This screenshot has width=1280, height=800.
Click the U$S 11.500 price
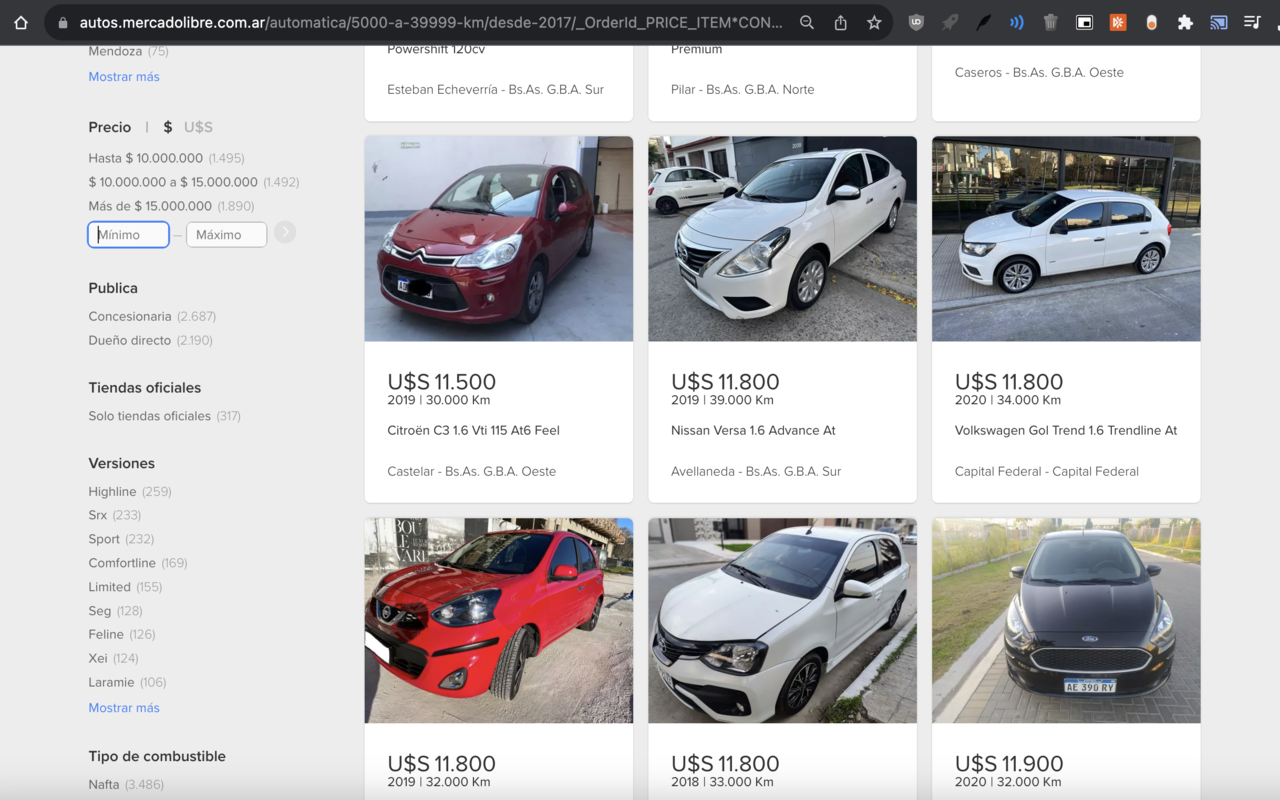tap(441, 381)
